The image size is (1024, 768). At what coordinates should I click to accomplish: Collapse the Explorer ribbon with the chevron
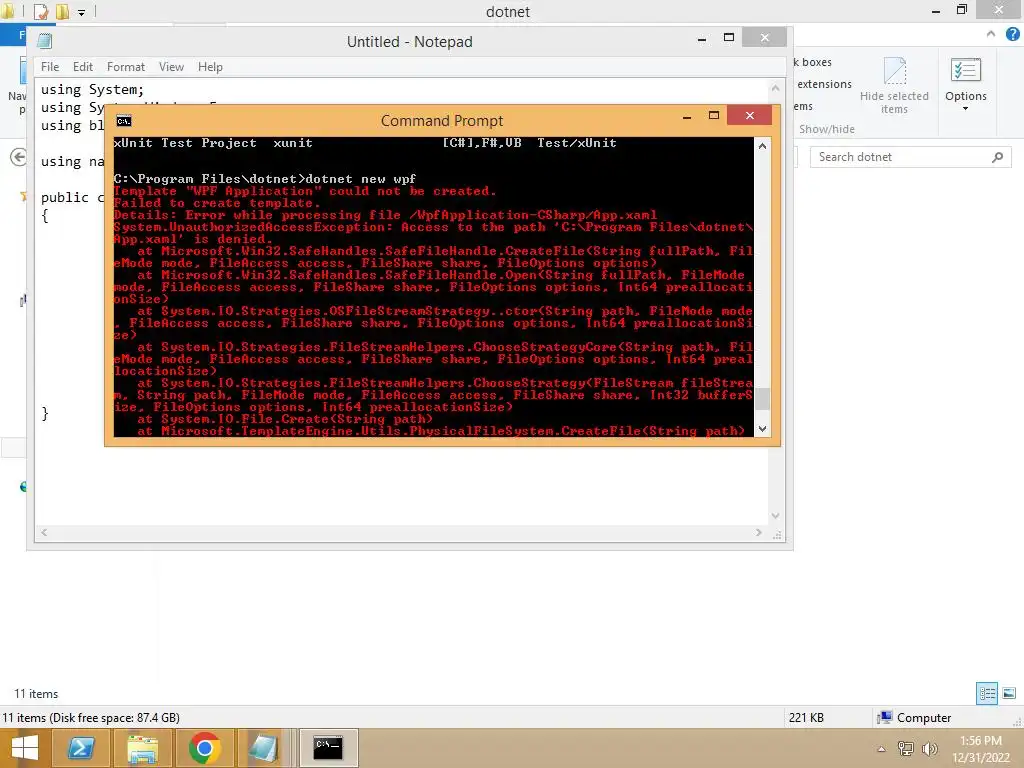coord(991,33)
